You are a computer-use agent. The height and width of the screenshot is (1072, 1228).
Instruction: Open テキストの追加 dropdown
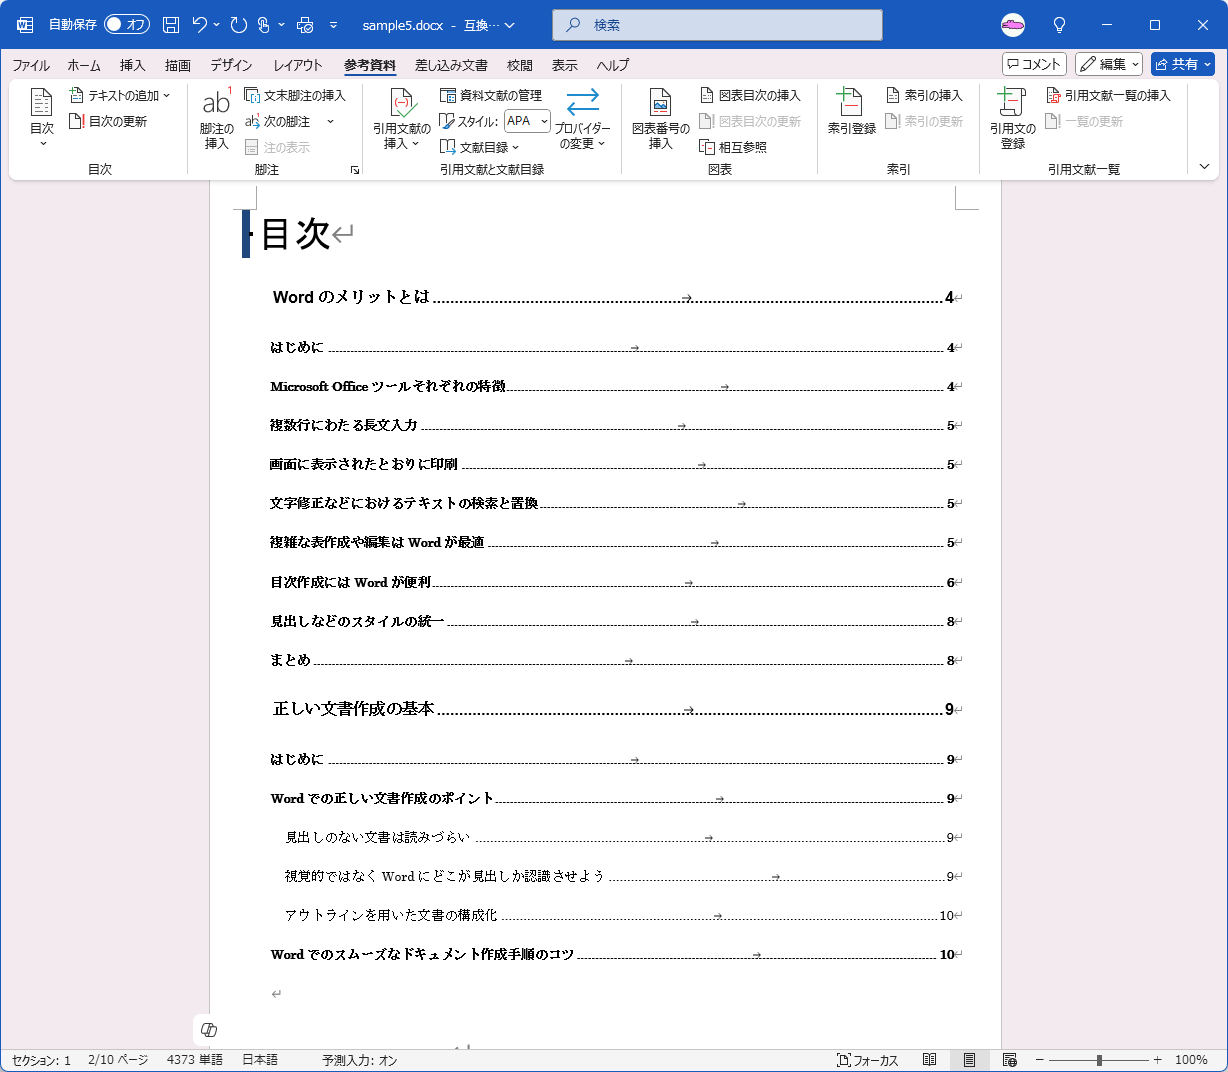(x=120, y=95)
